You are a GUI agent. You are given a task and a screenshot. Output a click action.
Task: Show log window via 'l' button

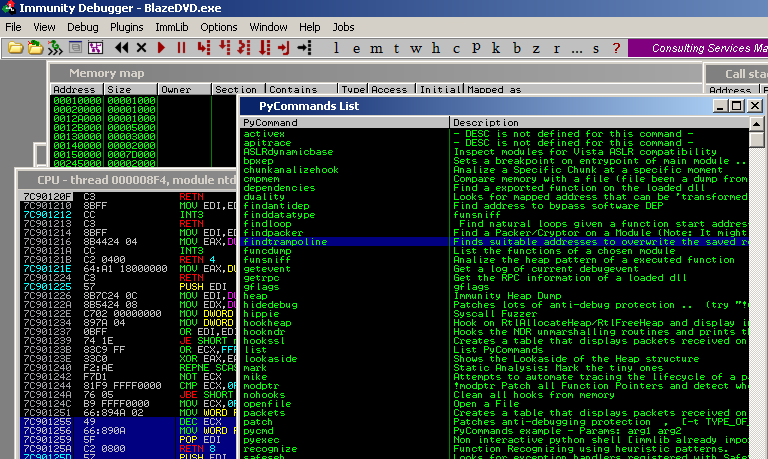337,48
